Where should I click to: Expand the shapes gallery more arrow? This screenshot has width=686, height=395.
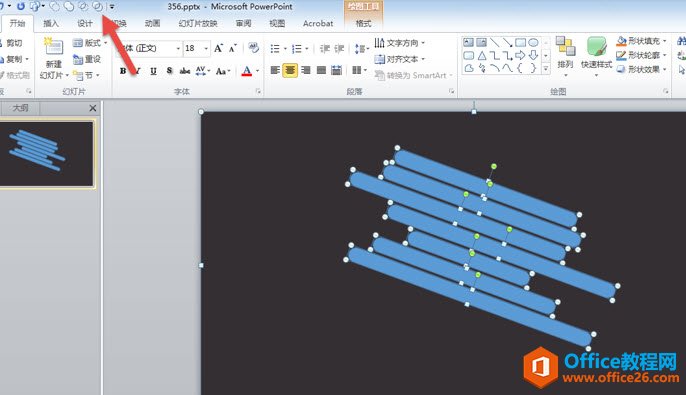click(x=546, y=69)
